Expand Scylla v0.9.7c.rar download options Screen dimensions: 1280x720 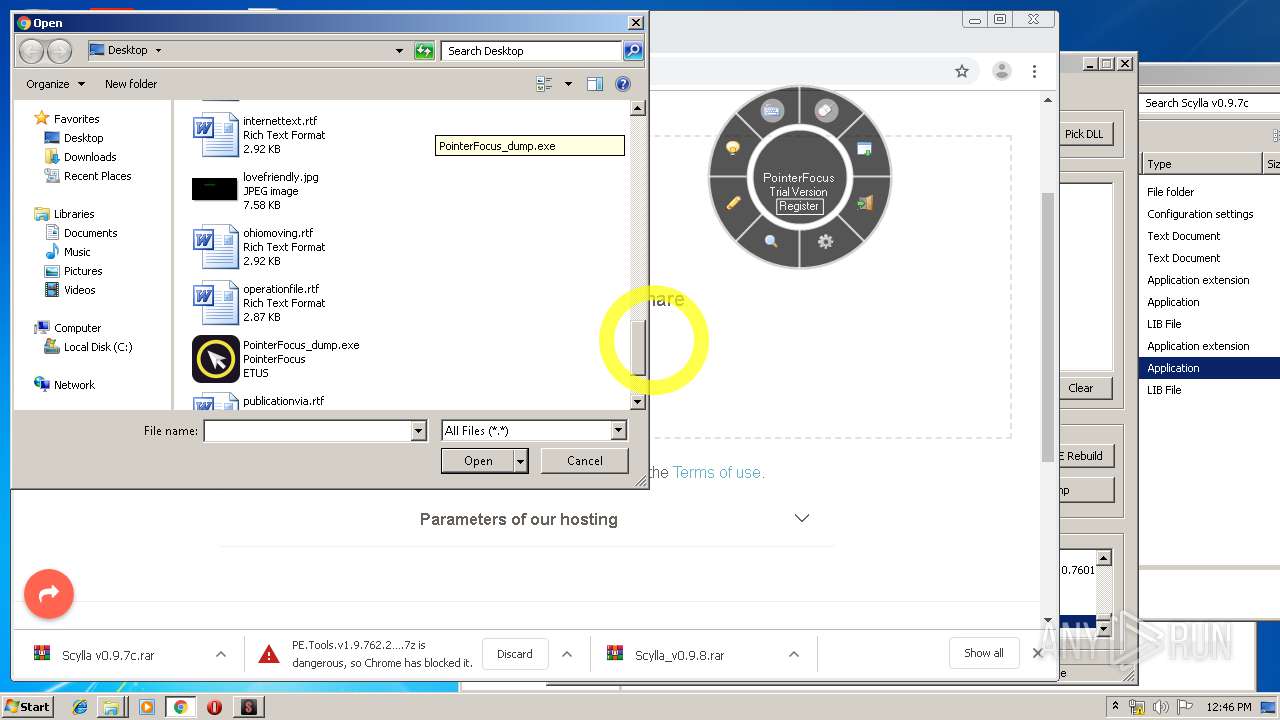[x=220, y=654]
